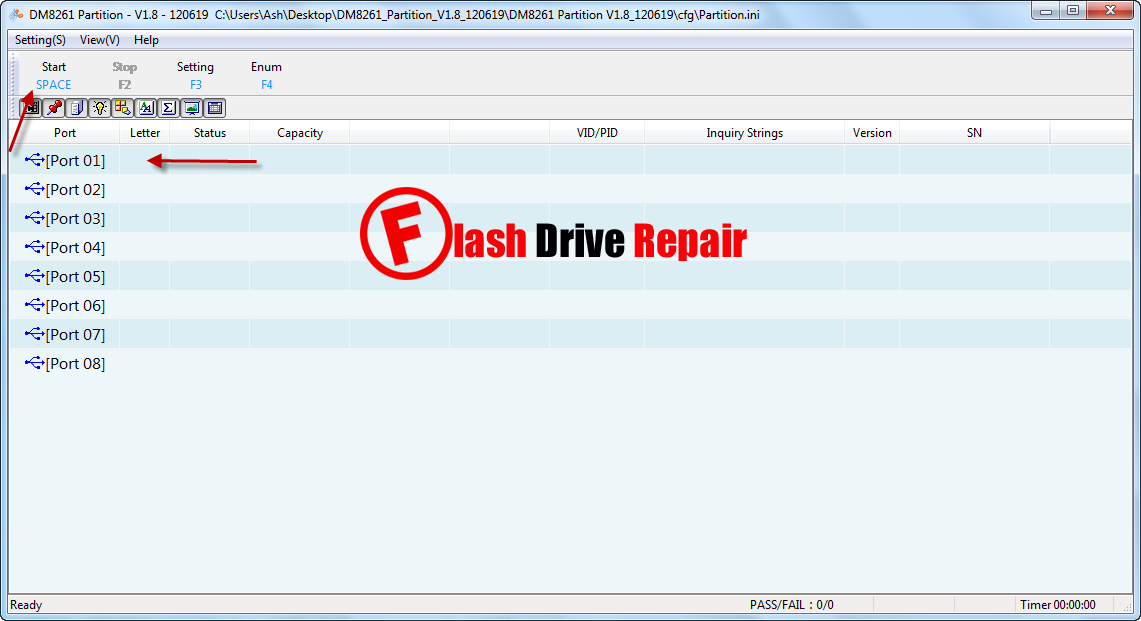Viewport: 1141px width, 621px height.
Task: Minimize the DM8261 Partition window
Action: tap(1046, 11)
